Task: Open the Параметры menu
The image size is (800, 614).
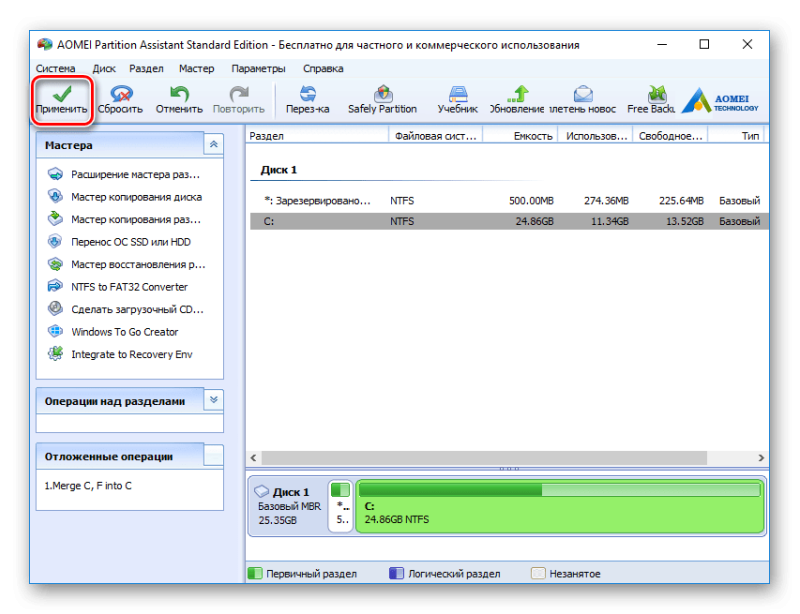Action: [x=259, y=68]
